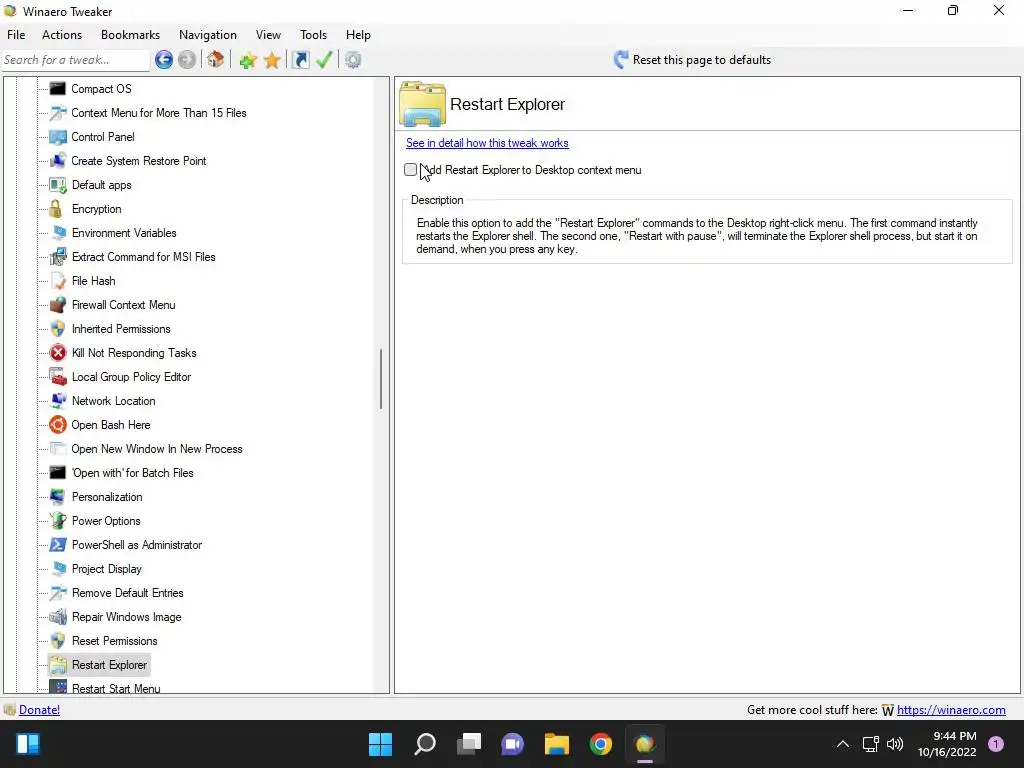Viewport: 1024px width, 768px height.
Task: Open the View menu
Action: click(268, 35)
